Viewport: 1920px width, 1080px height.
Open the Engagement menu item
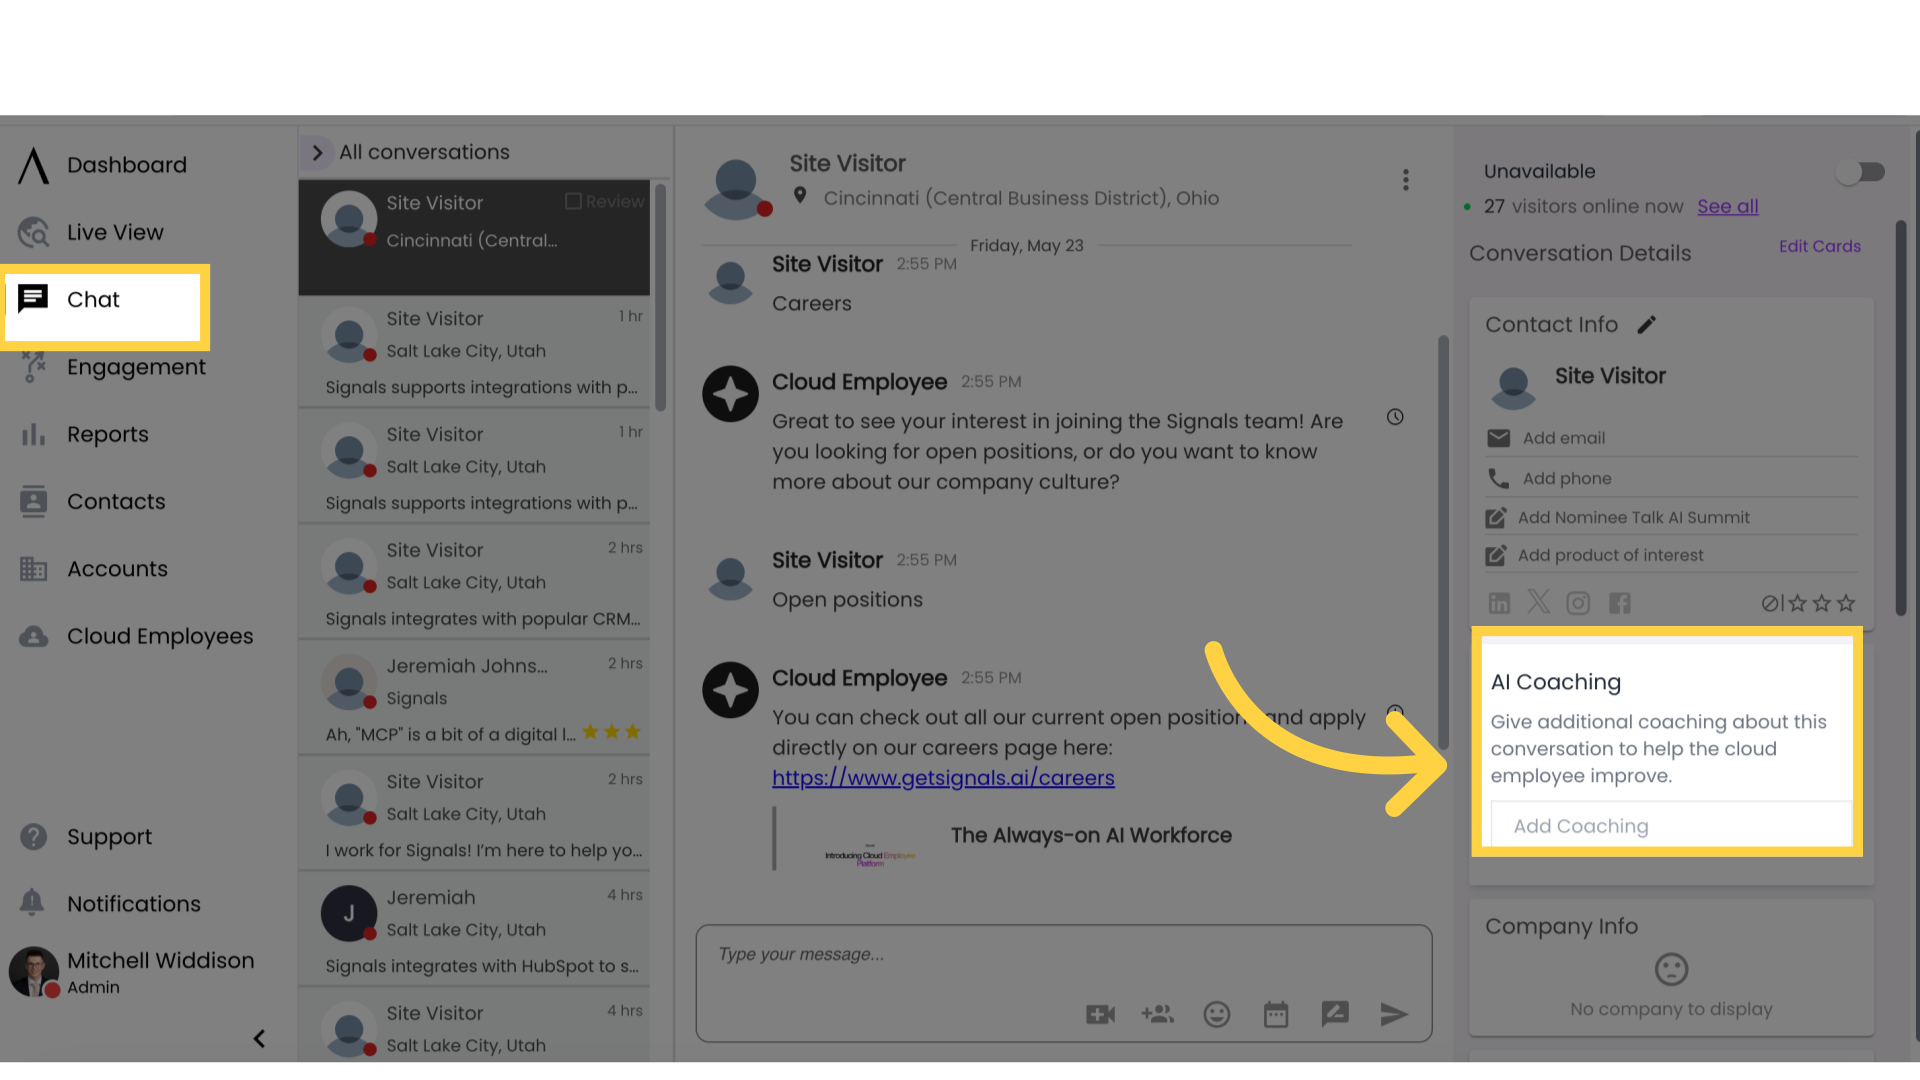136,367
